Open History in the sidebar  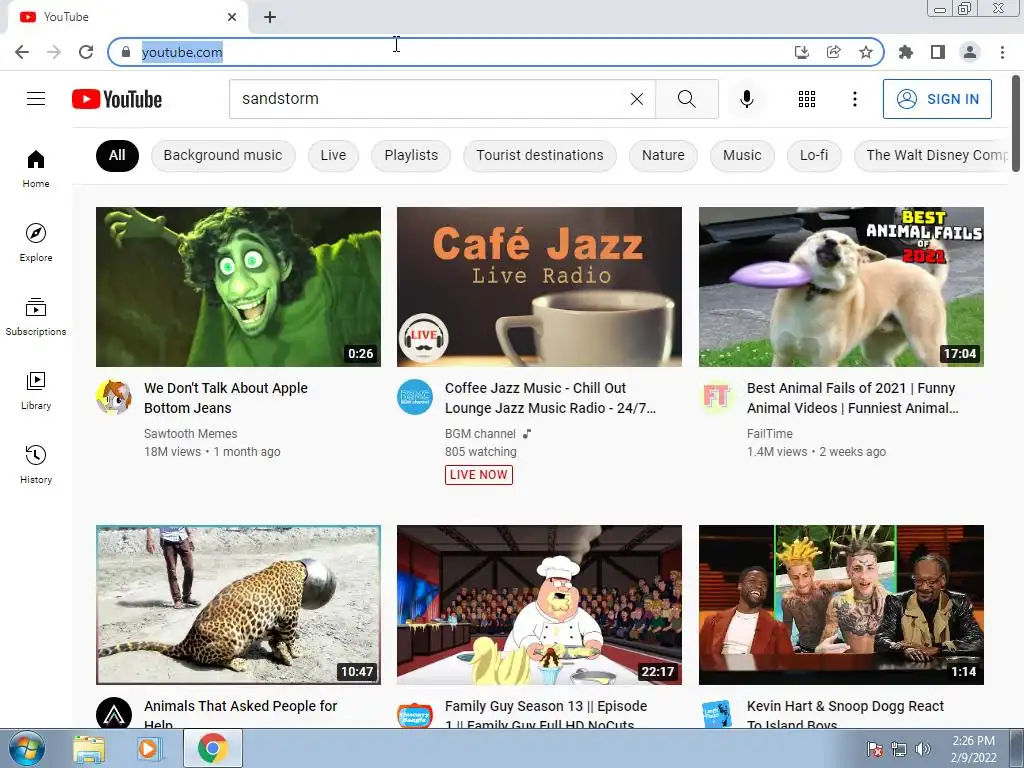pos(36,464)
